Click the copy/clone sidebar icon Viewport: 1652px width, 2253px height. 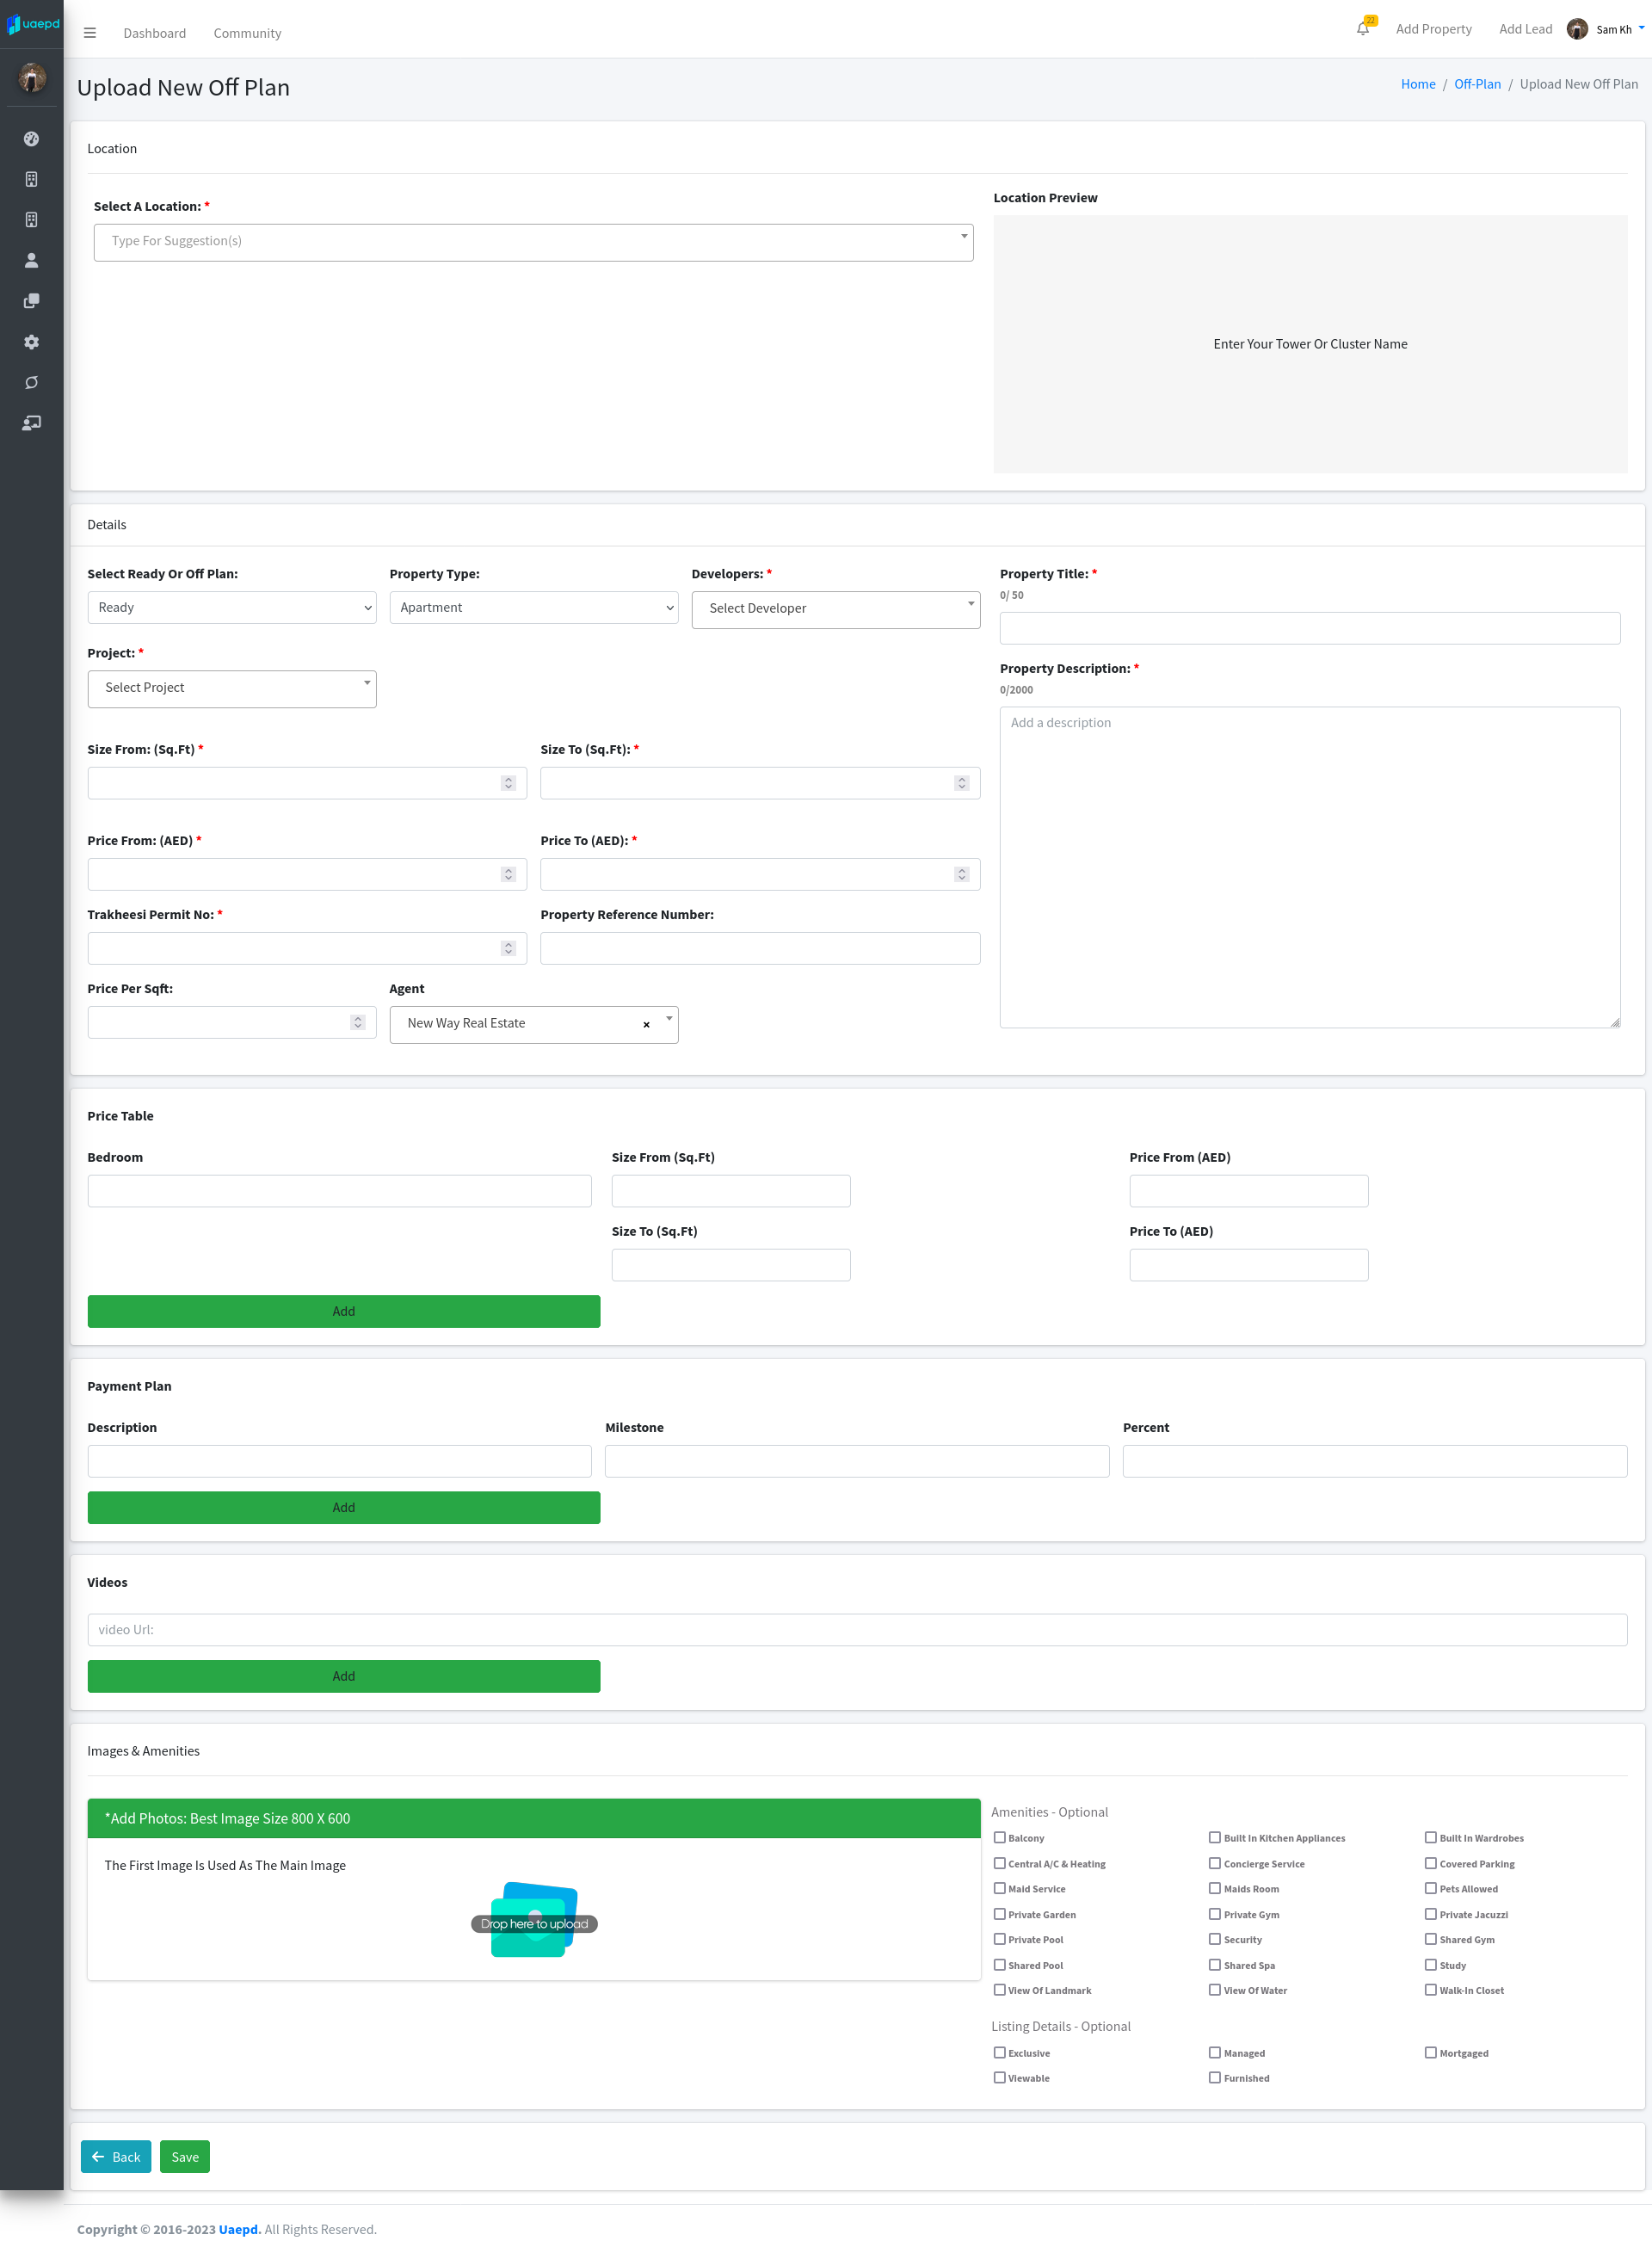[31, 301]
